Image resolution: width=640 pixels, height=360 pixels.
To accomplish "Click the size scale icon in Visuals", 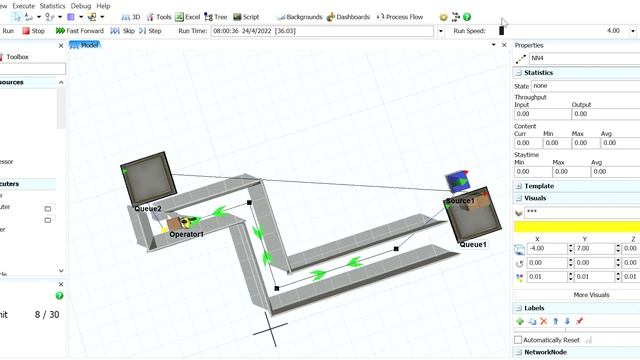I will 520,278.
